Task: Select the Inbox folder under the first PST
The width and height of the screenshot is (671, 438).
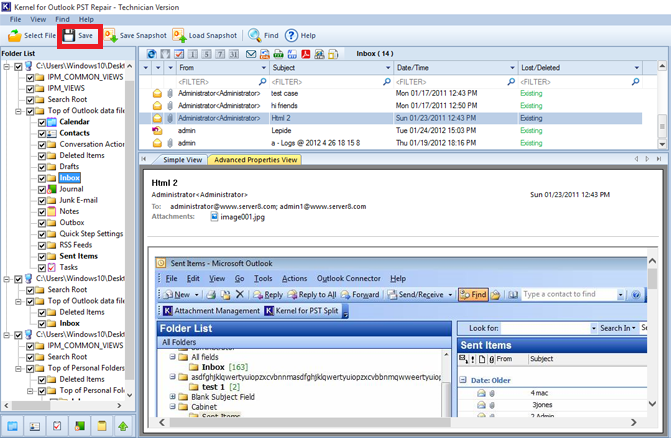Action: click(x=69, y=178)
